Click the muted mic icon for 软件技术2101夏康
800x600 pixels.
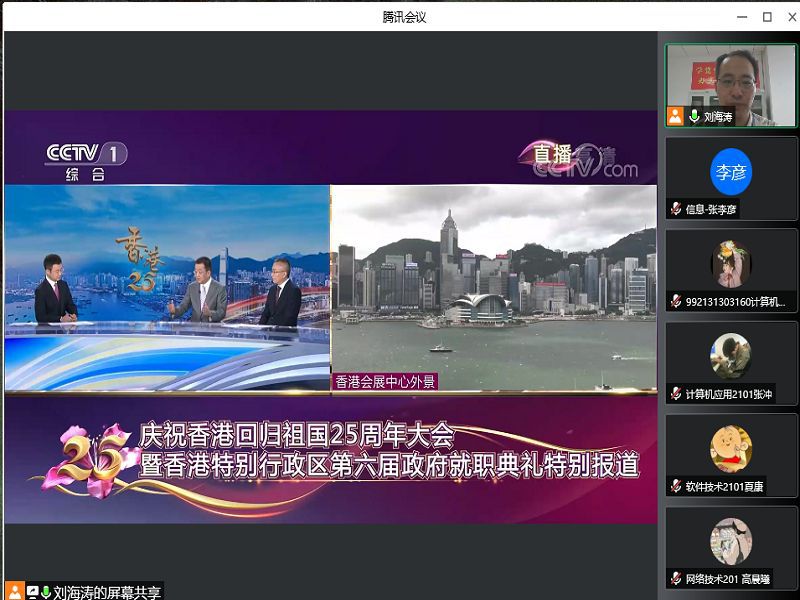677,487
